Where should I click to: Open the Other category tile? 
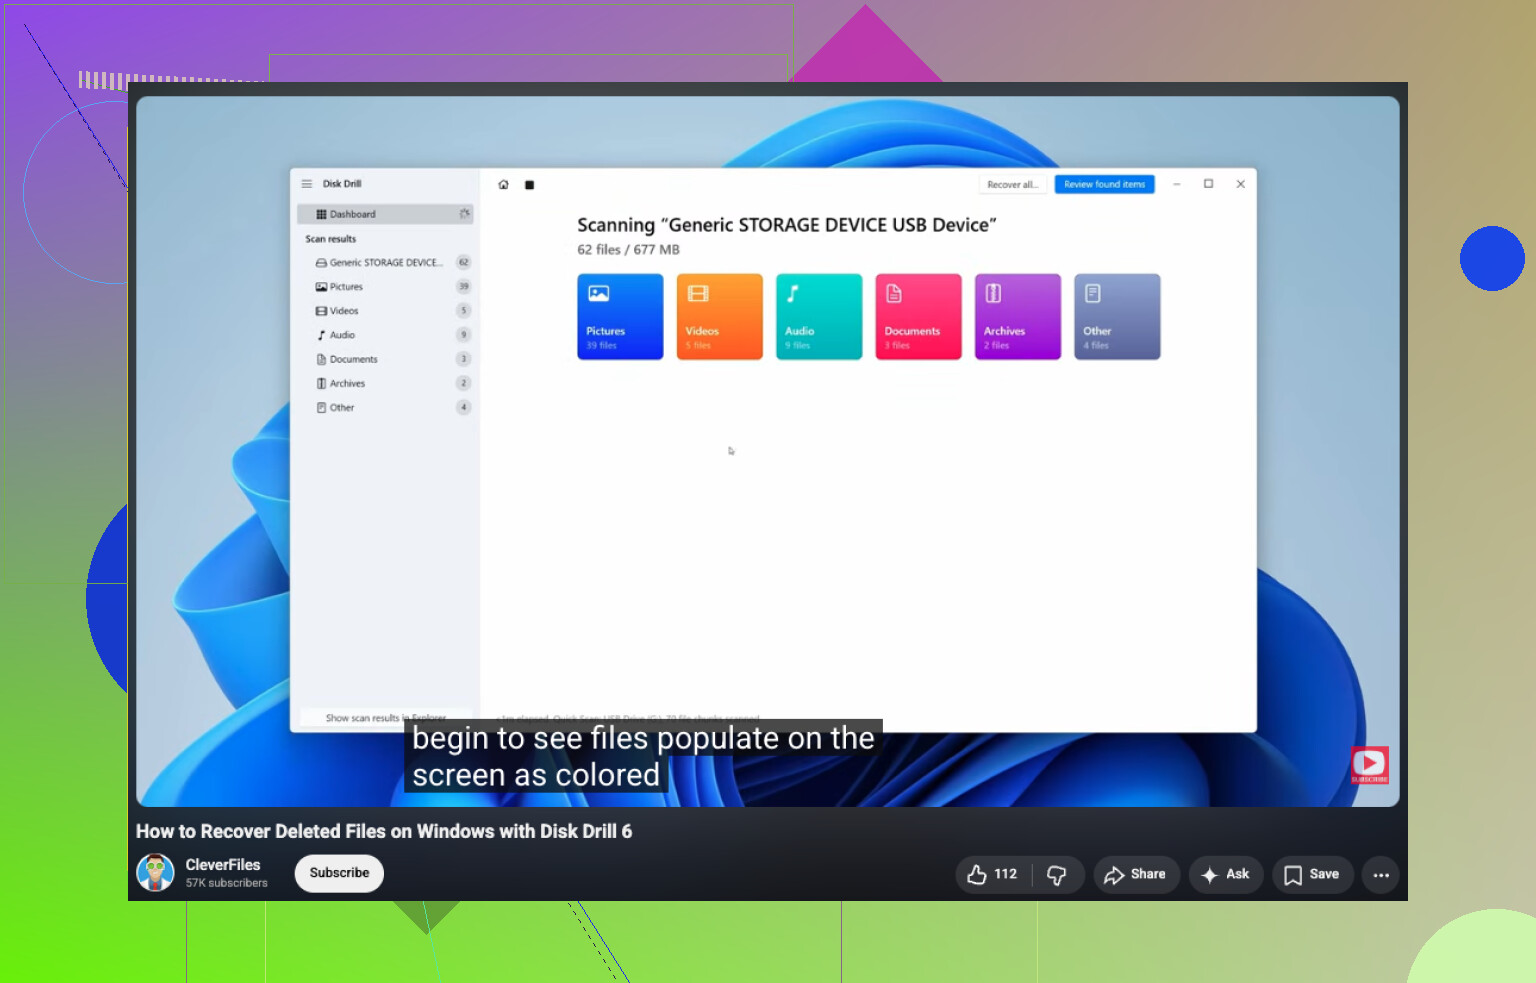1117,317
